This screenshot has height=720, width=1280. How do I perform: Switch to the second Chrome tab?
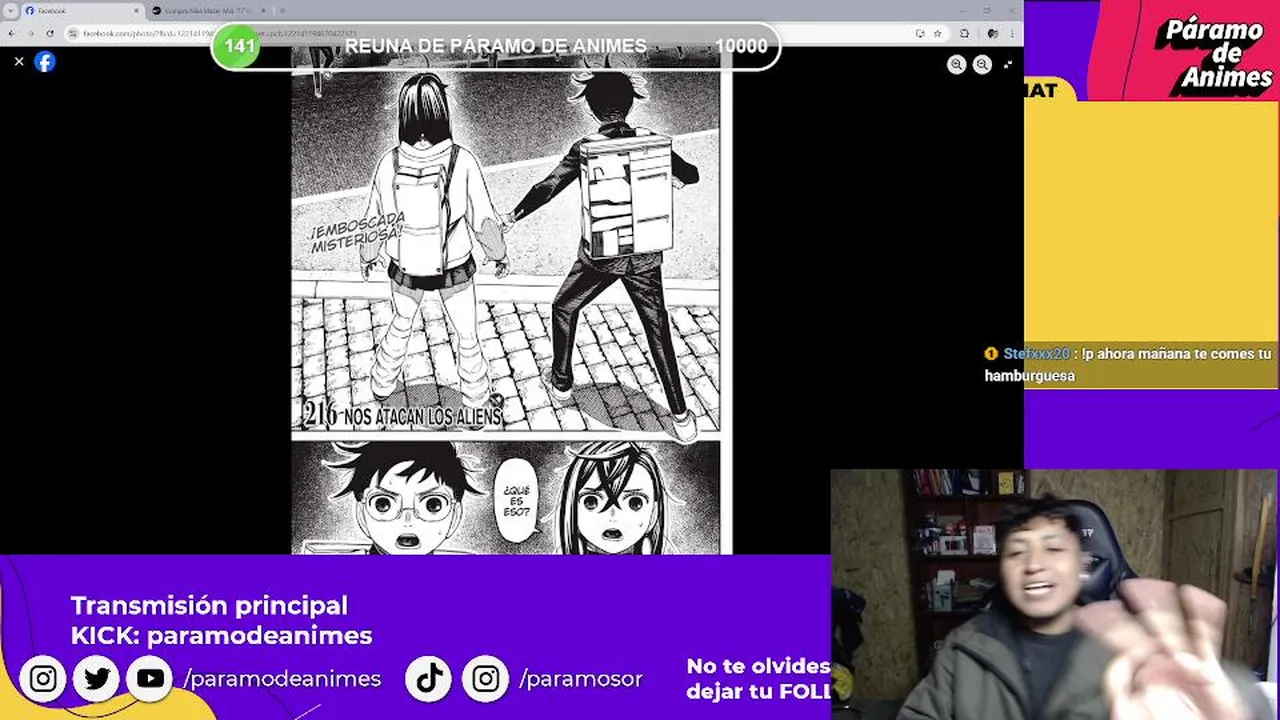tap(208, 10)
